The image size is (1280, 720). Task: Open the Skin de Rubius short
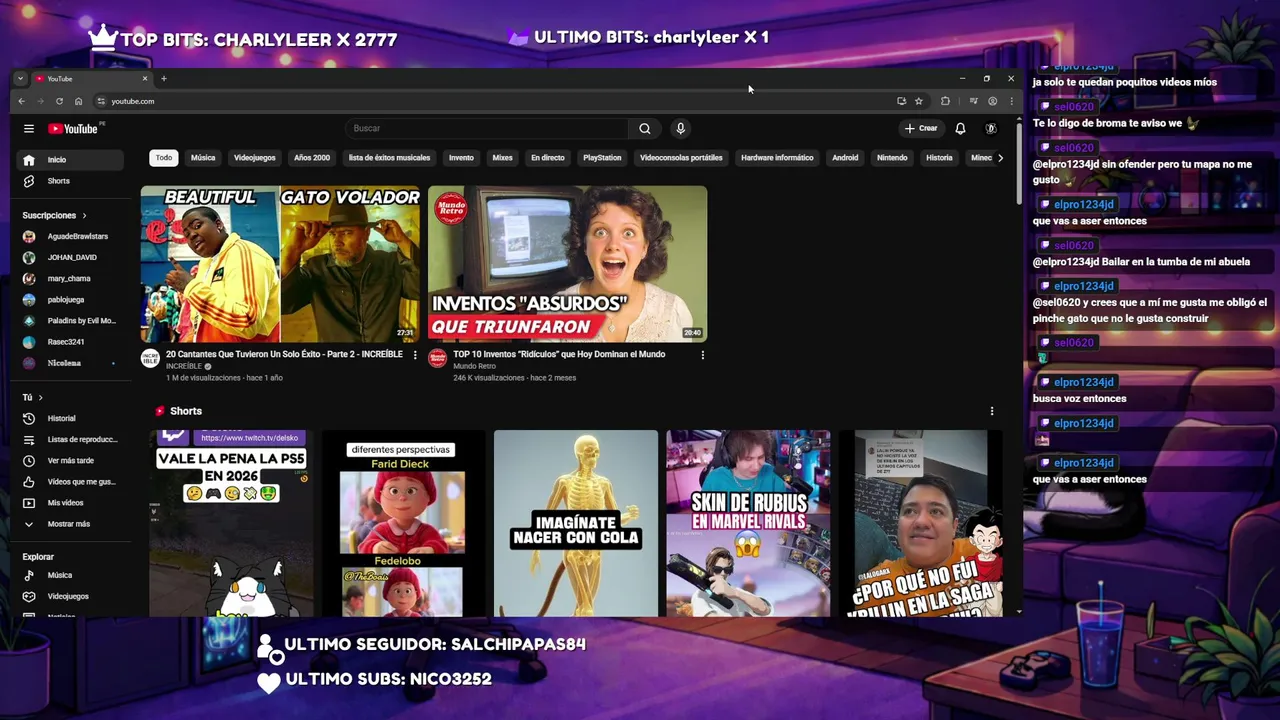(748, 523)
